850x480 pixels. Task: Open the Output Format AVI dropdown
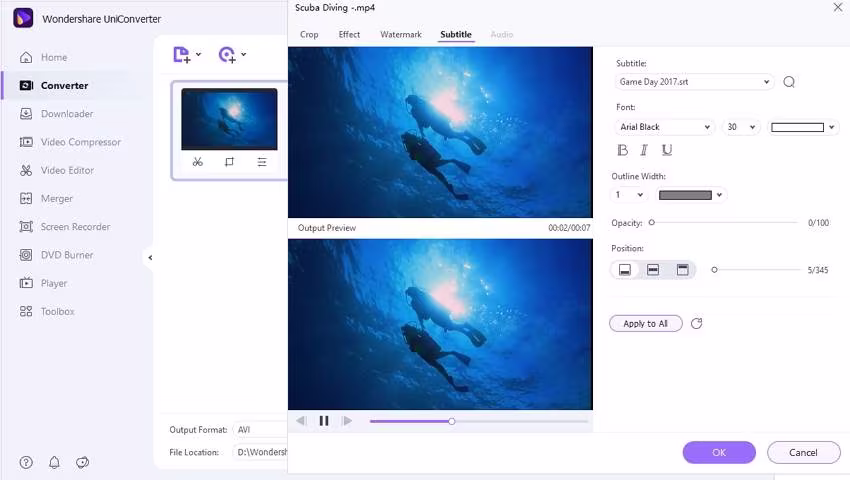[260, 430]
